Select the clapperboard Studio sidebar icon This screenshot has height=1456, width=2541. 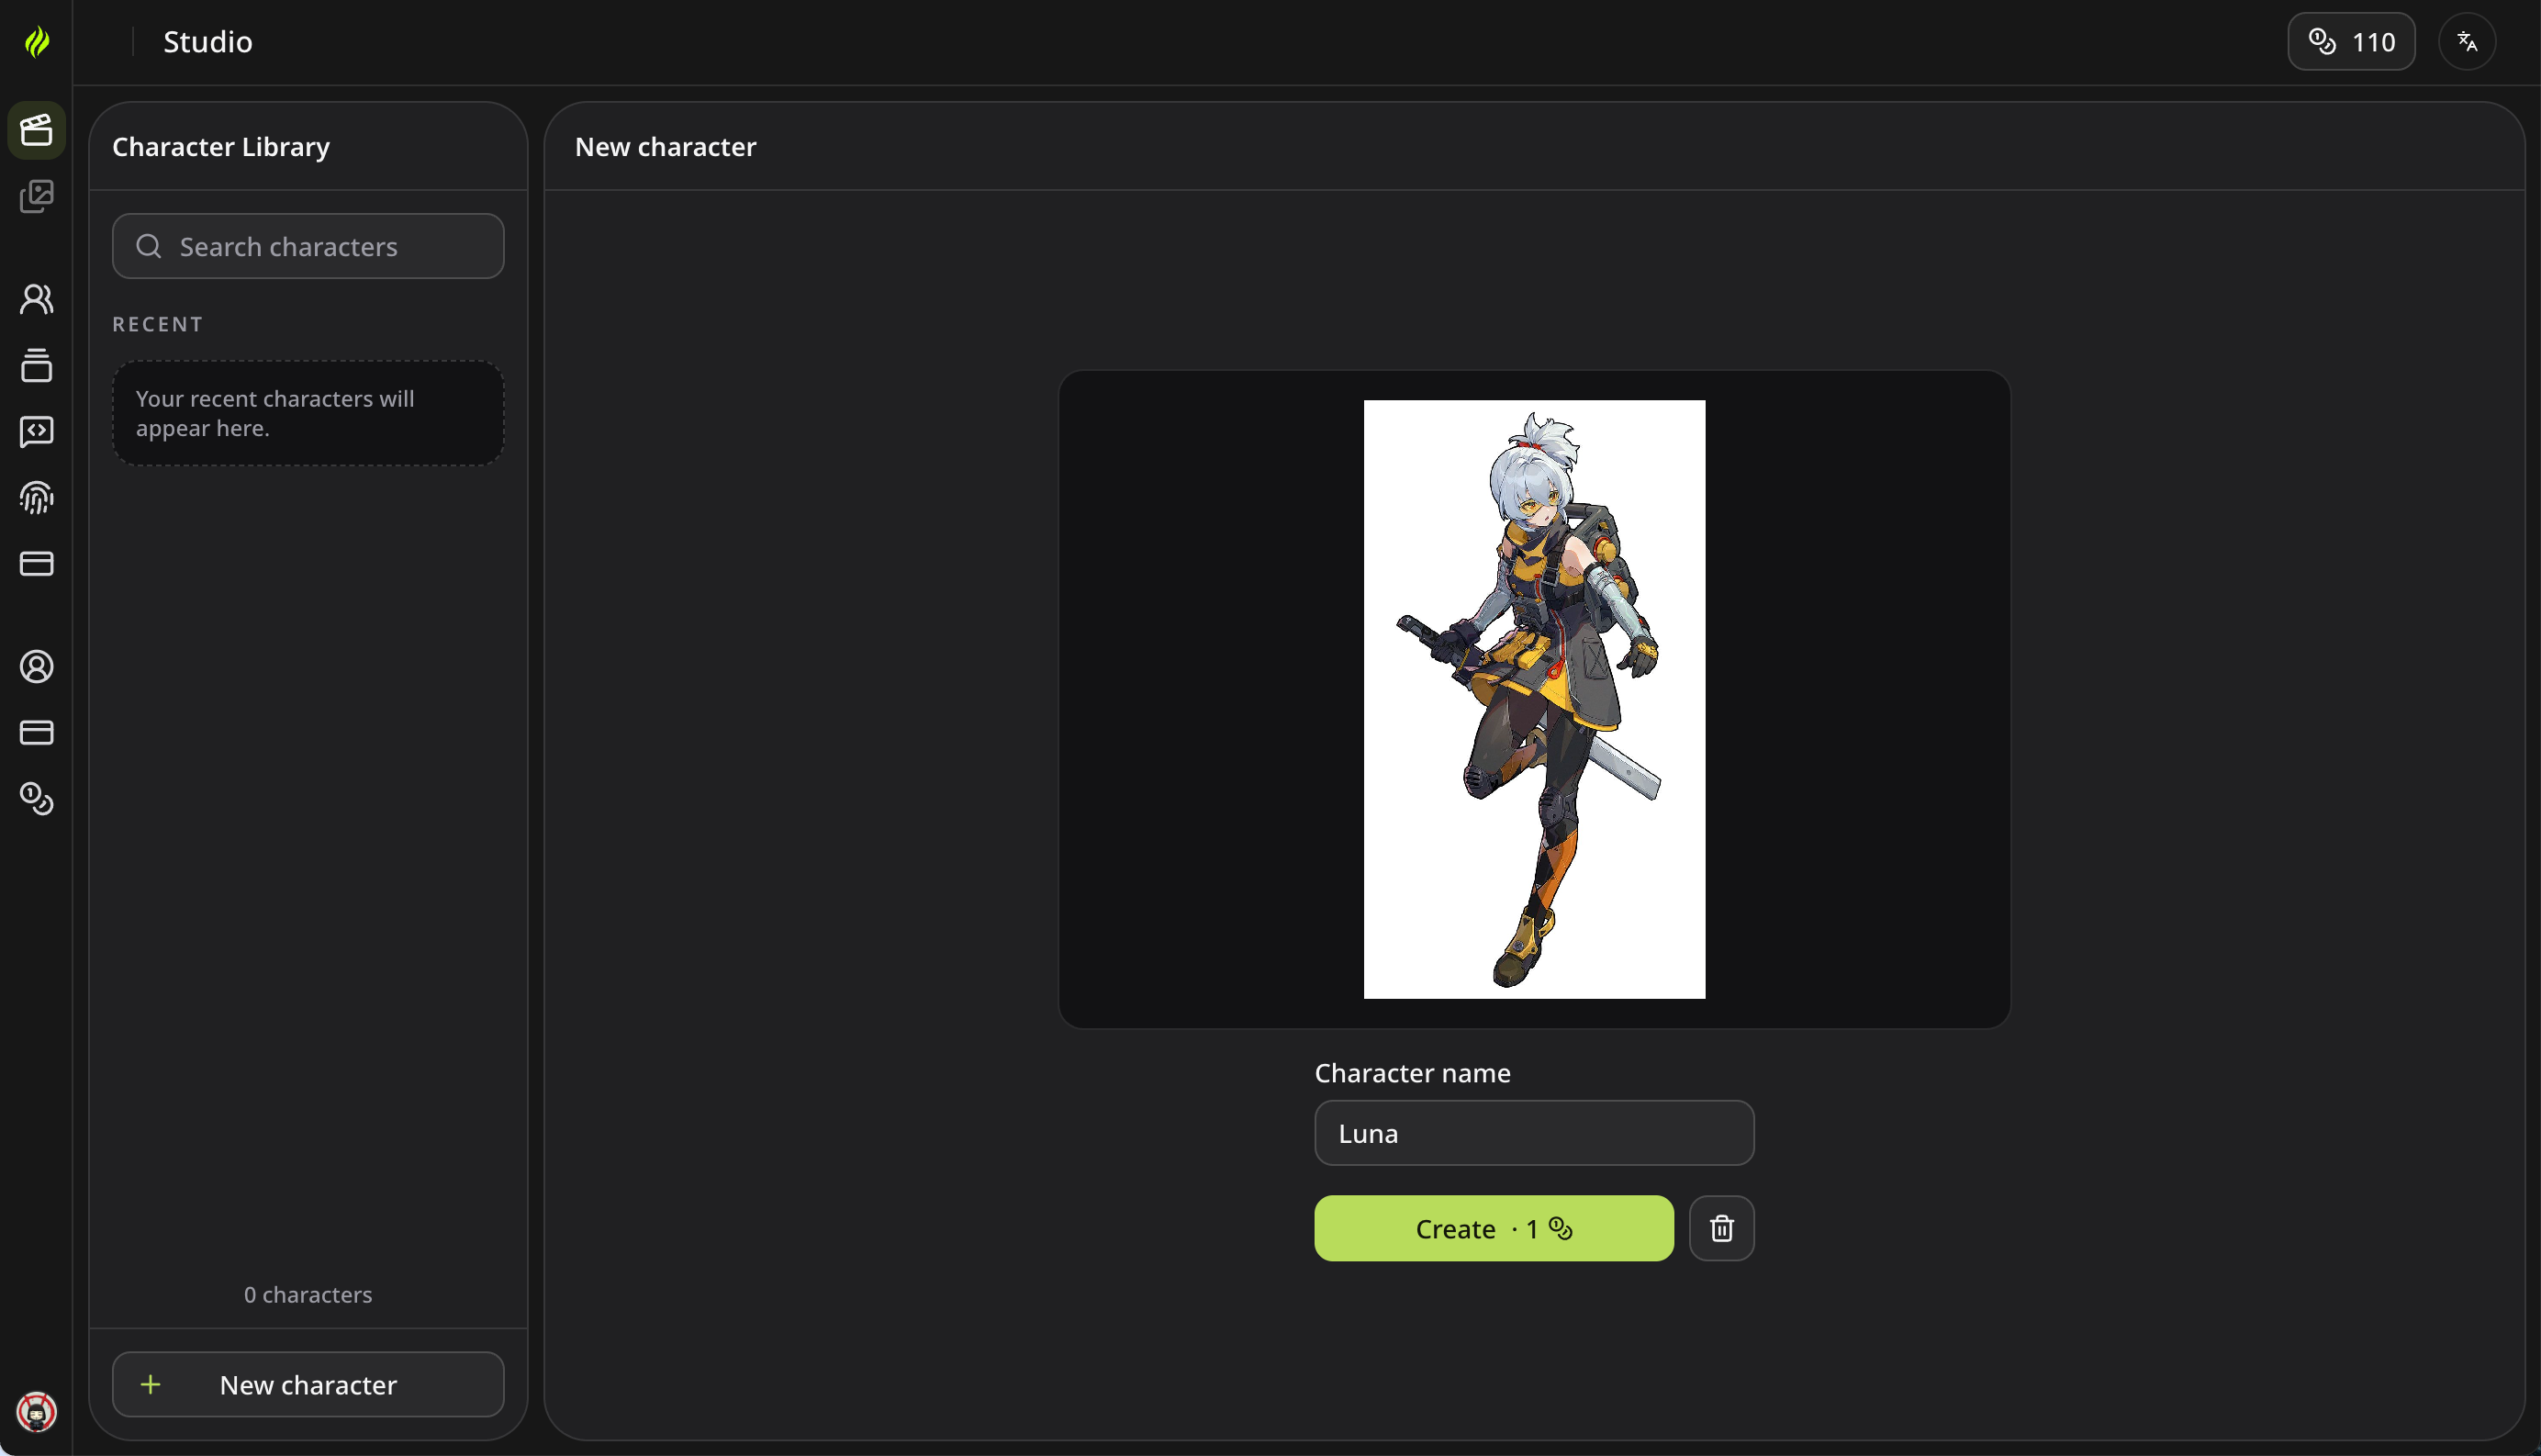(37, 130)
